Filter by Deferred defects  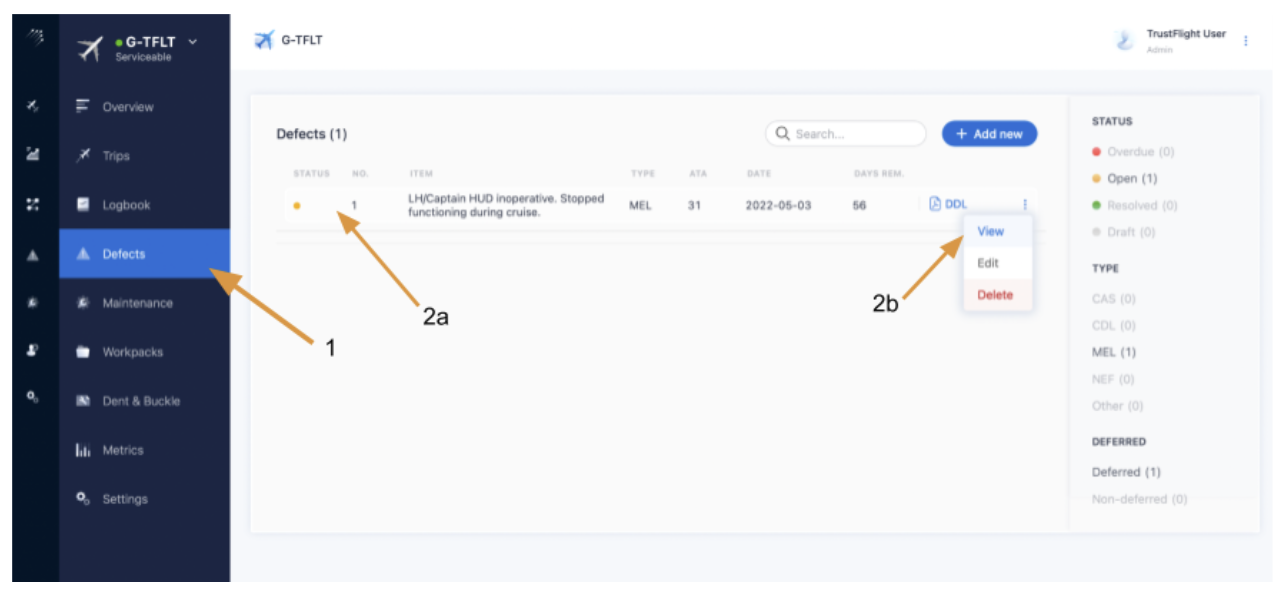tap(1126, 472)
